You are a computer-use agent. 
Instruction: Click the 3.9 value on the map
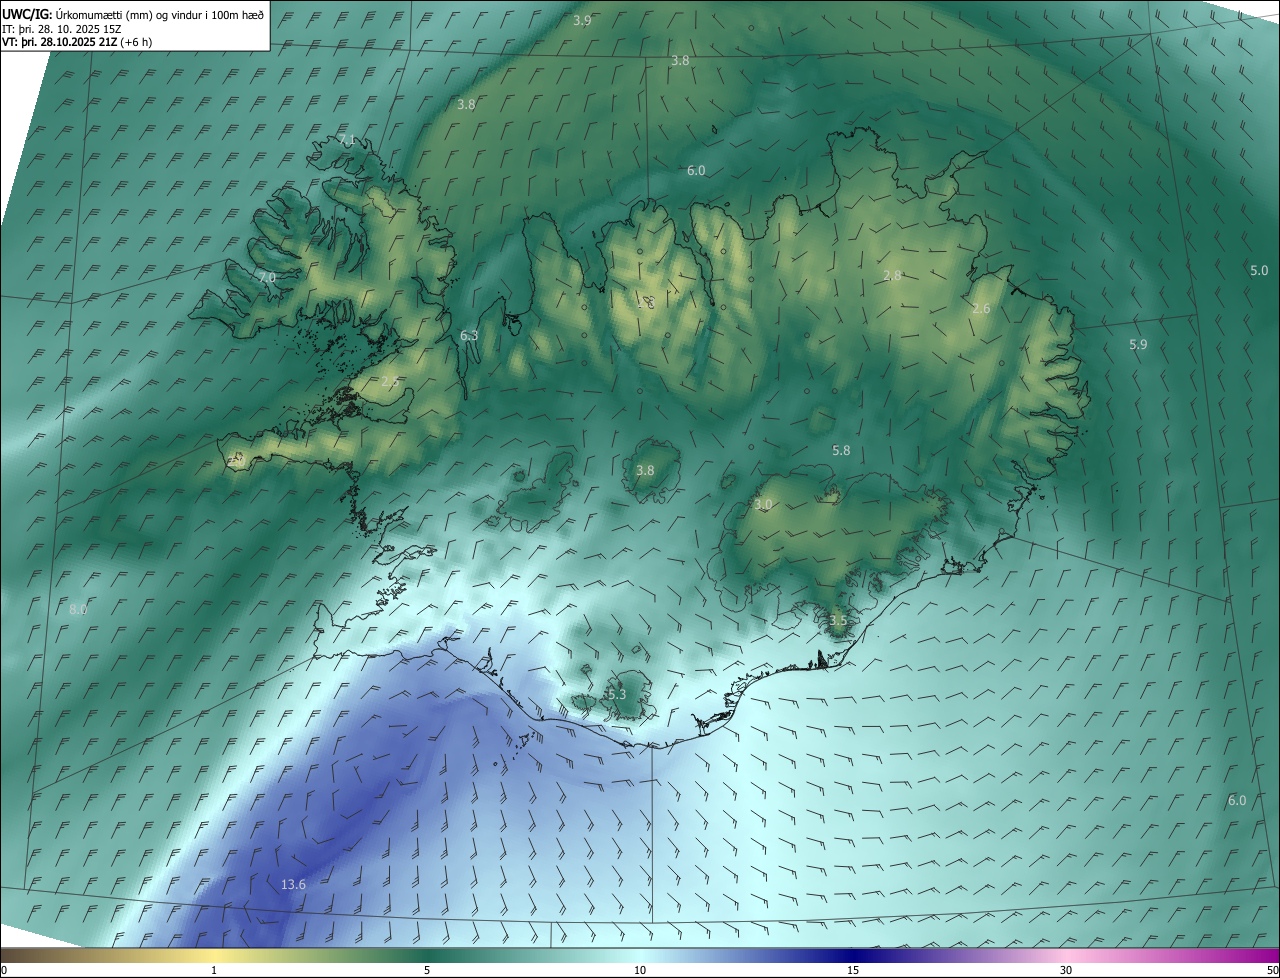click(x=582, y=20)
